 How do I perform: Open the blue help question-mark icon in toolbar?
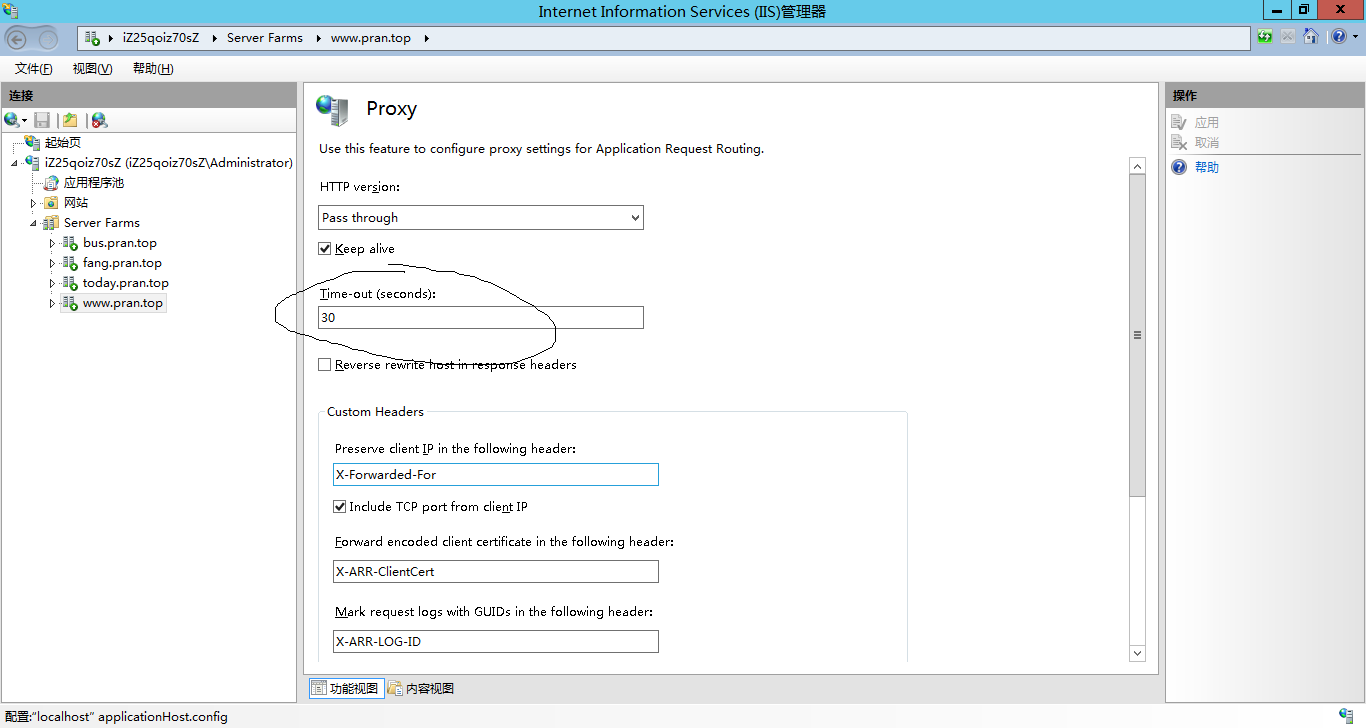tap(1338, 37)
